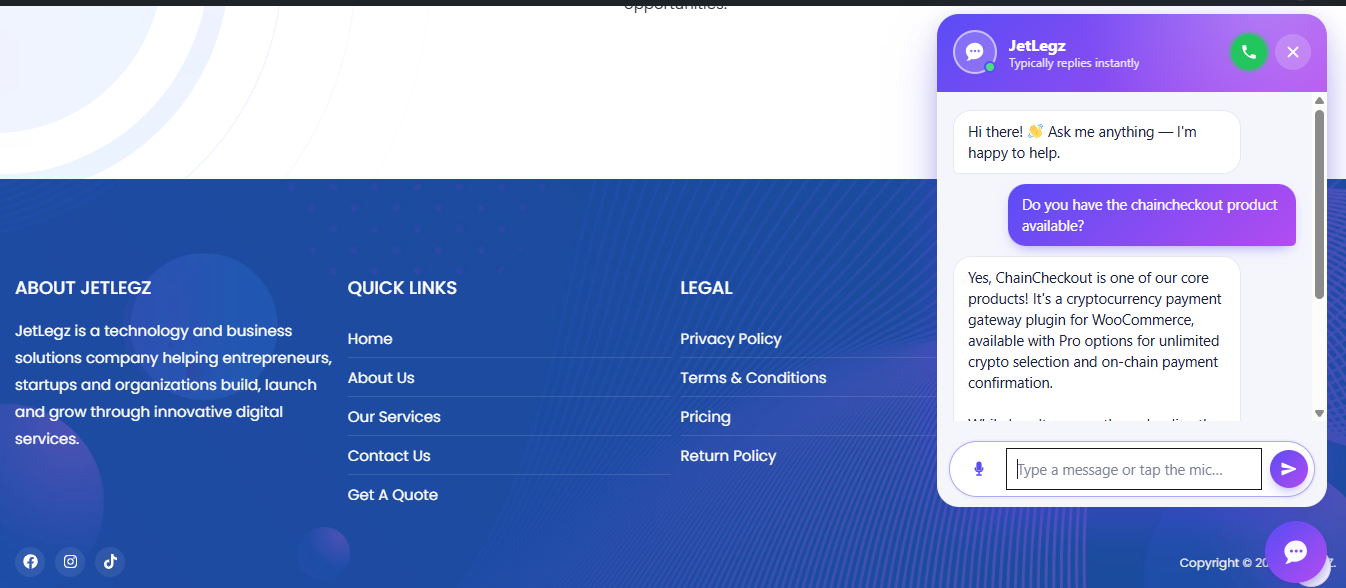Toggle the floating chat bubble launcher
This screenshot has width=1346, height=588.
pos(1296,552)
